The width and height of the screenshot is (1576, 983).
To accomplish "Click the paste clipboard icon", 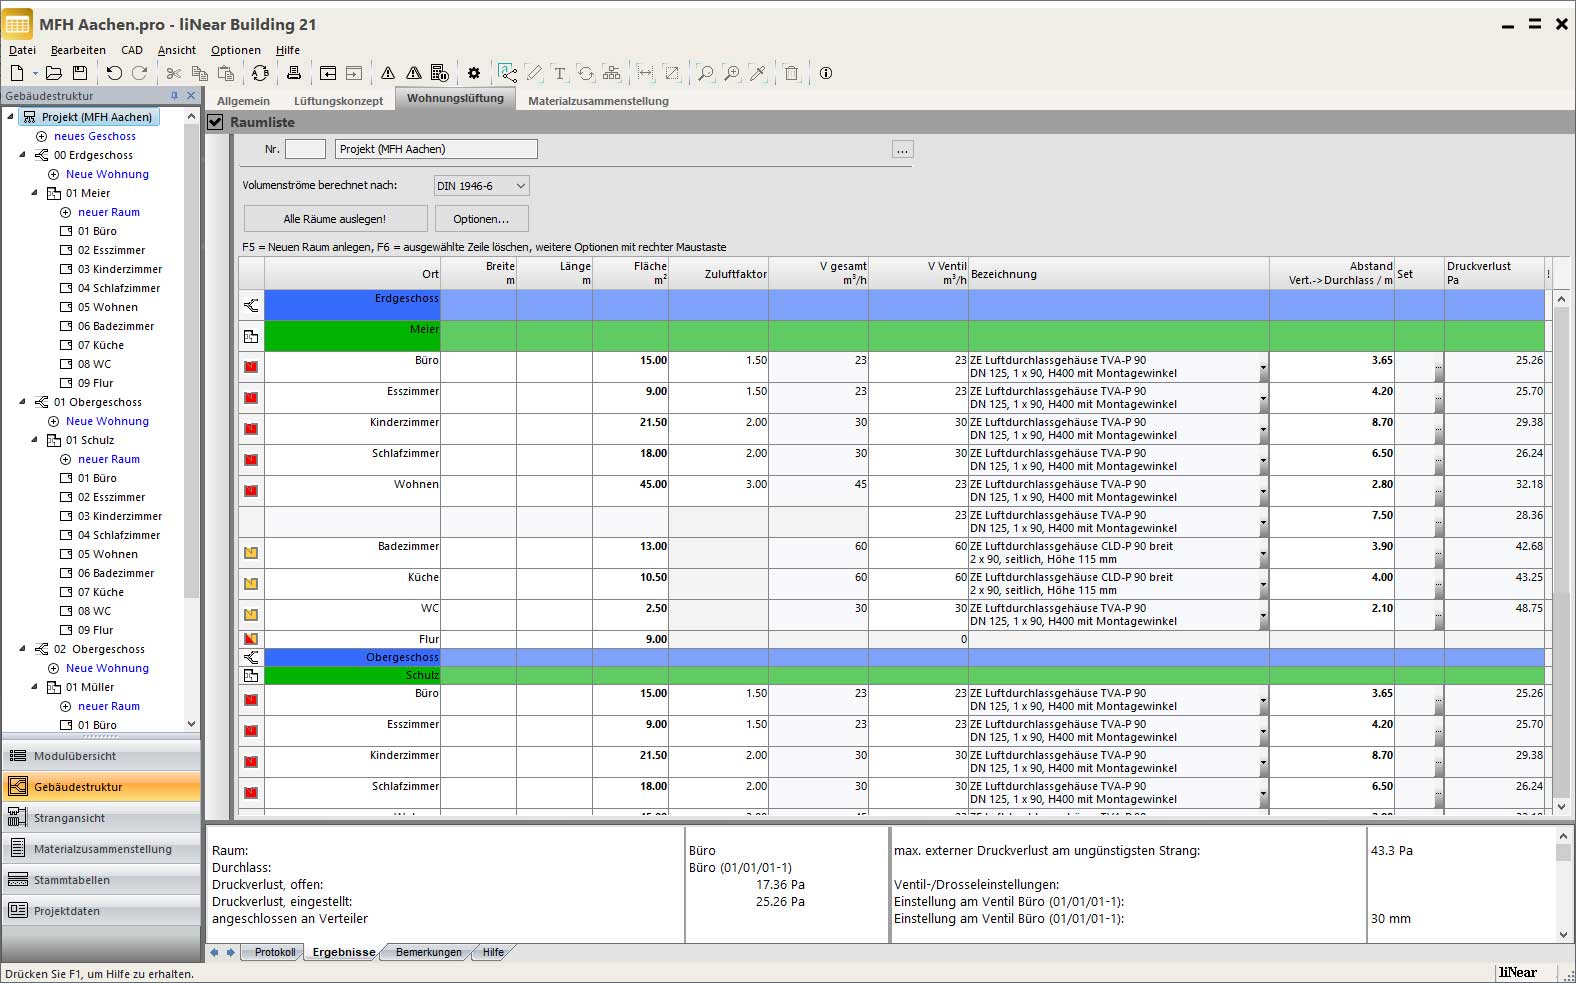I will click(x=226, y=73).
